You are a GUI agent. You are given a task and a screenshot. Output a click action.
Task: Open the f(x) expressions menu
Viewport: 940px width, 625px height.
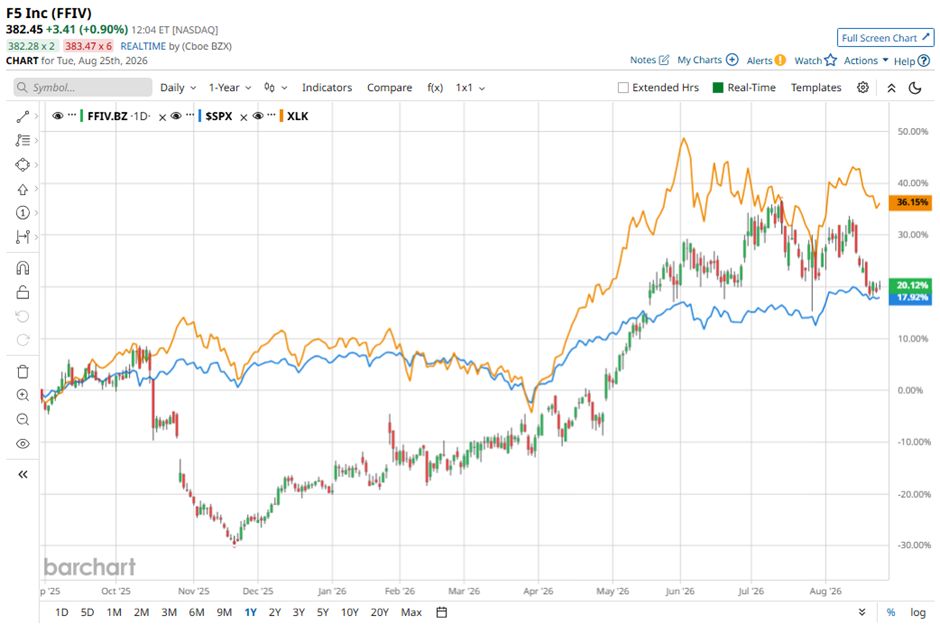[x=435, y=87]
